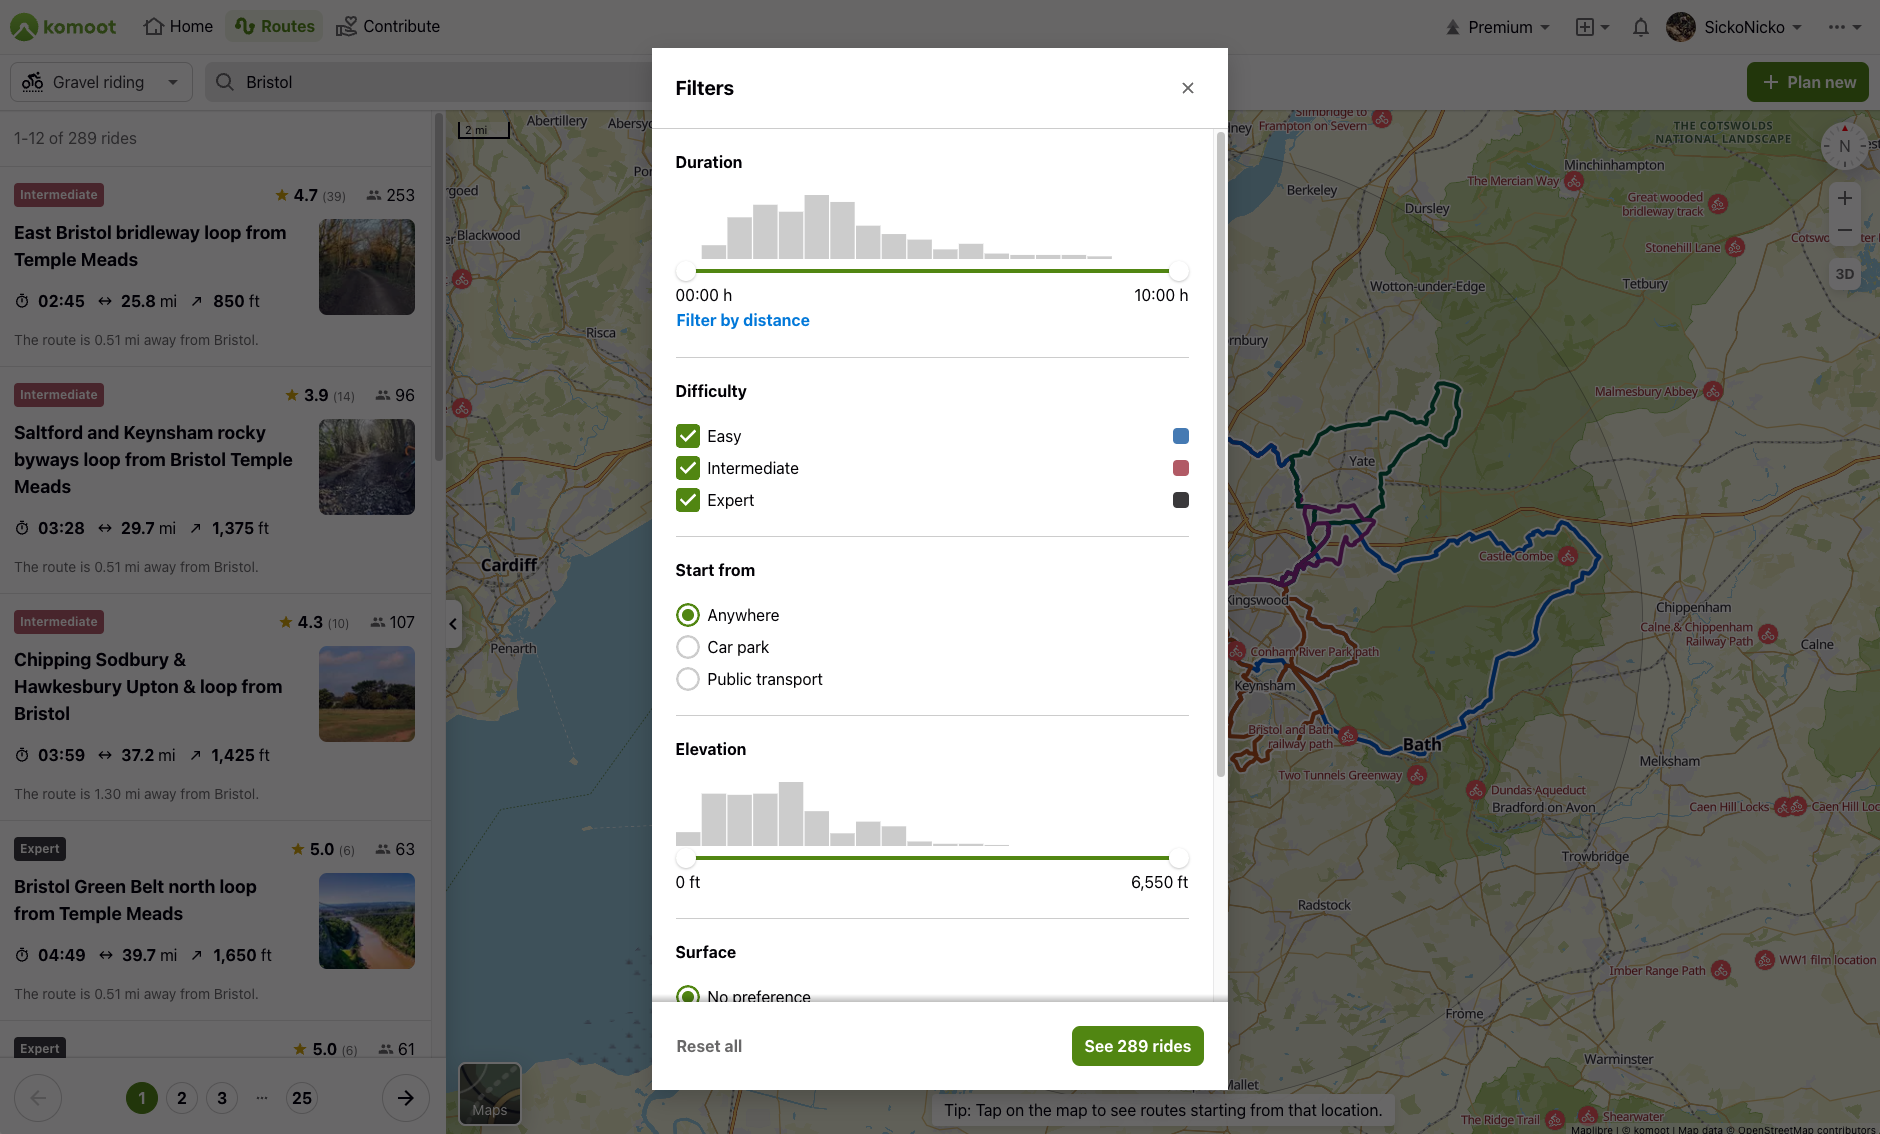
Task: Open the Maps layer switcher
Action: (490, 1093)
